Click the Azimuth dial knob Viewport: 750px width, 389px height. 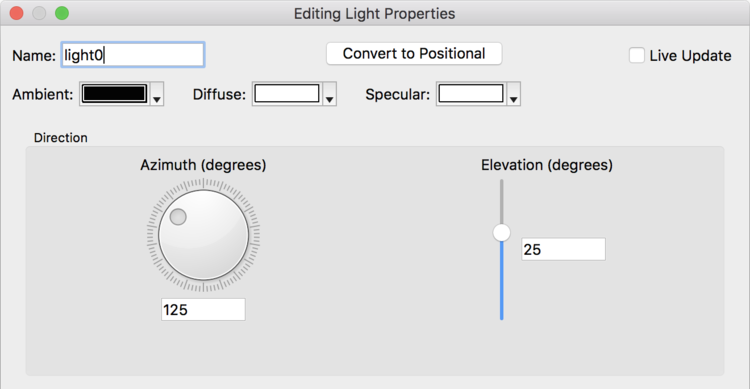point(203,235)
